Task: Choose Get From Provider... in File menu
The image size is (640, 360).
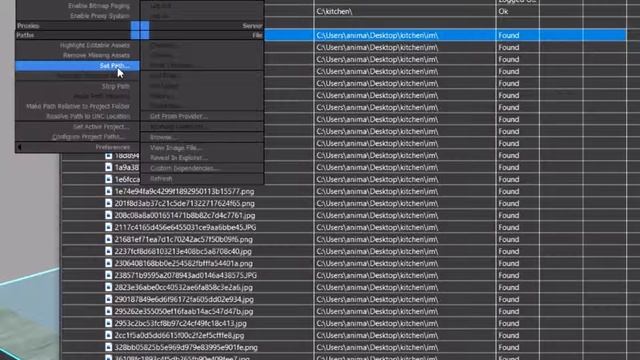Action: [x=179, y=116]
